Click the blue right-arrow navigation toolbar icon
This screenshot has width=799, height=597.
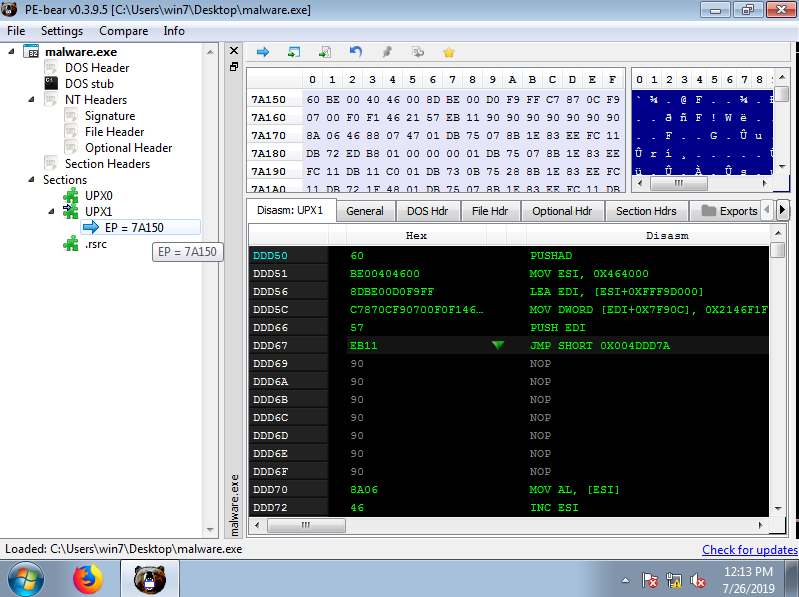tap(263, 52)
